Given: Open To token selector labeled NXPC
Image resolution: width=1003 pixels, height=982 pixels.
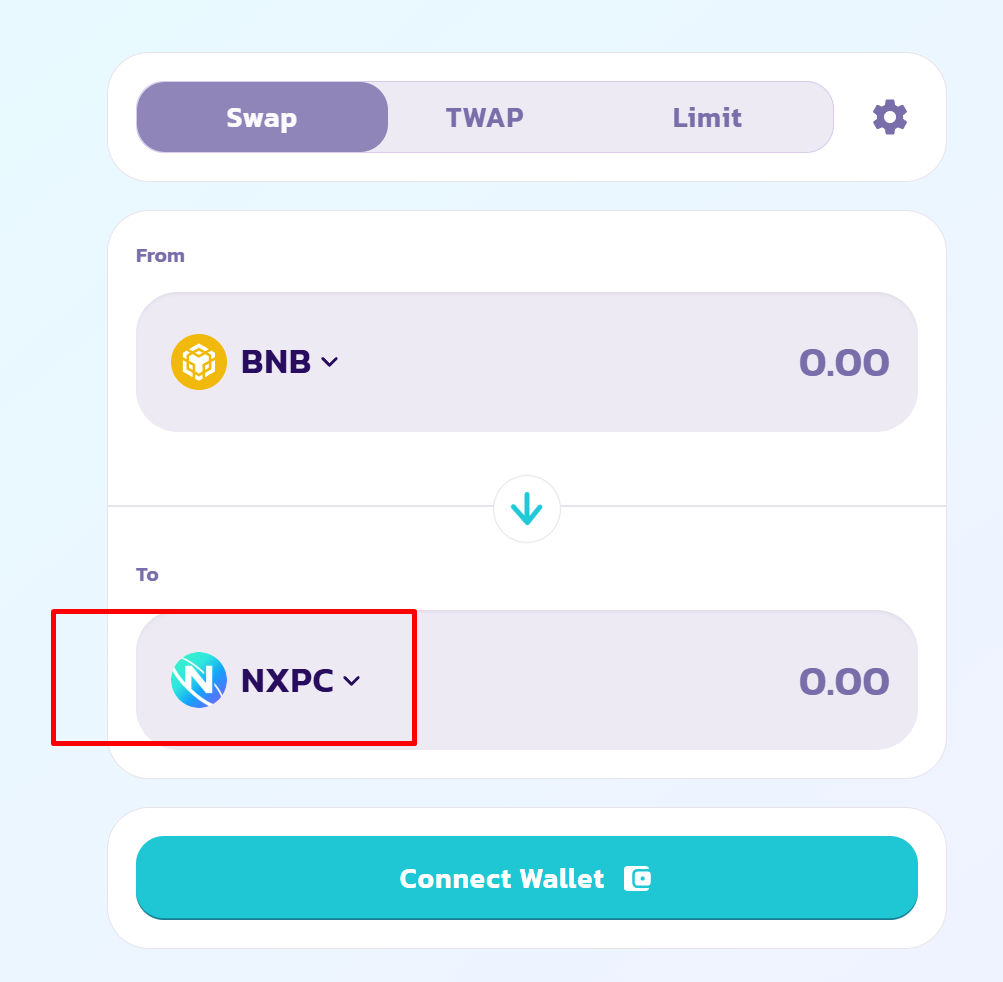Looking at the screenshot, I should point(266,680).
